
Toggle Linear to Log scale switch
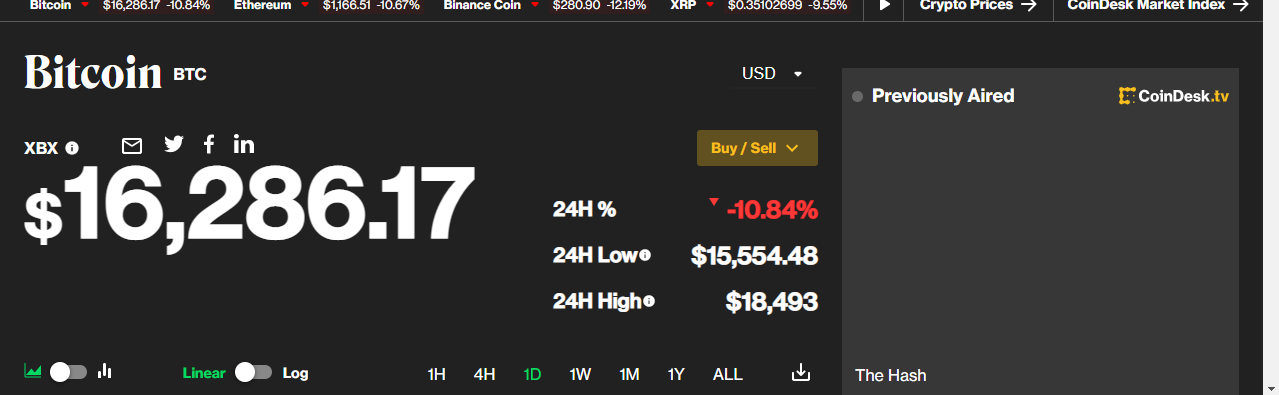[x=254, y=372]
